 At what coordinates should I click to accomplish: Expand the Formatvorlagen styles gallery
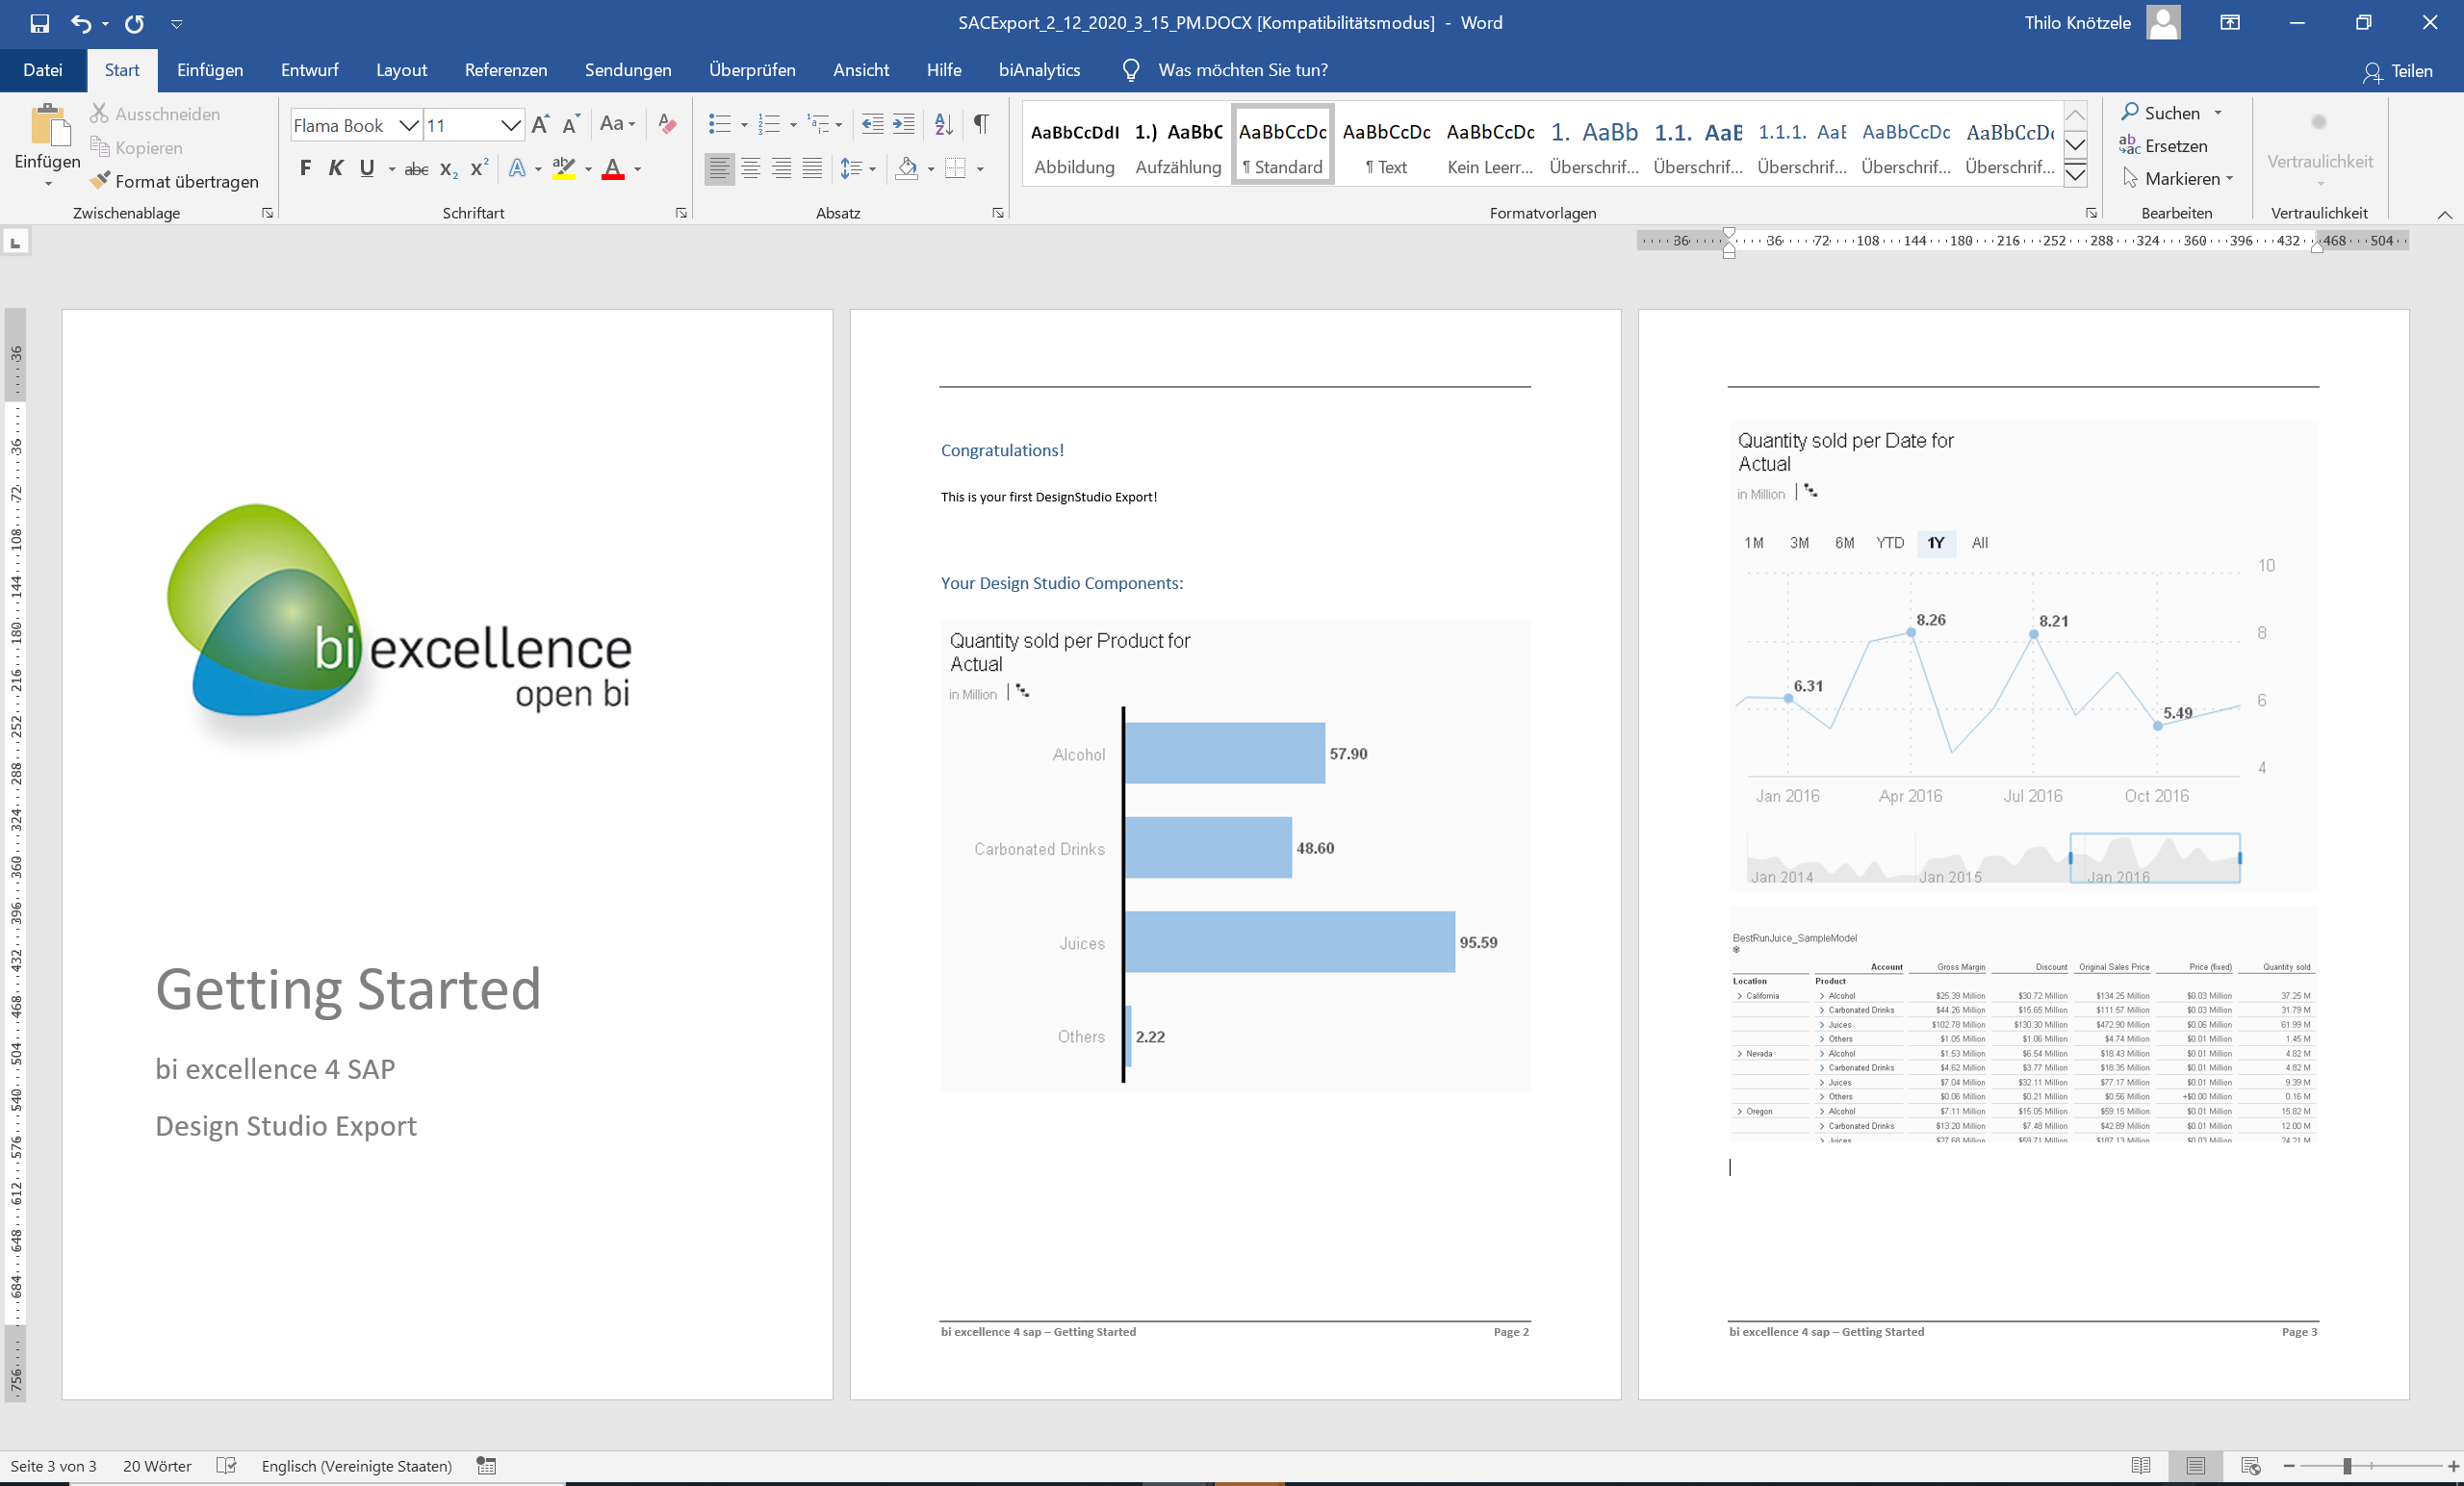2076,175
